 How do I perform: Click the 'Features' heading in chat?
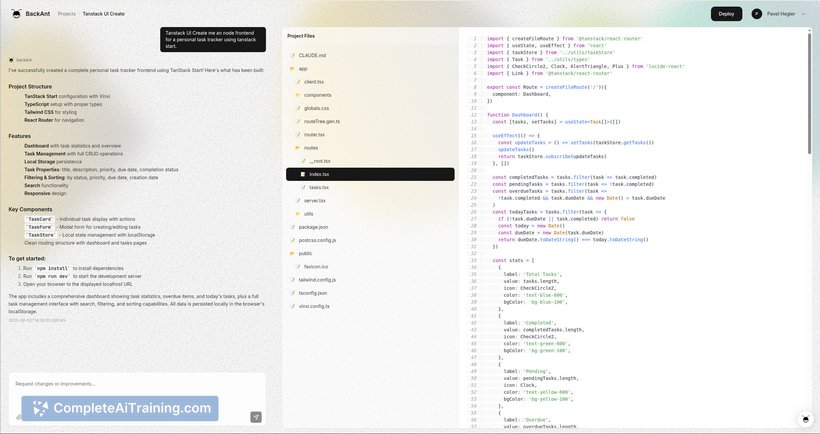click(19, 136)
